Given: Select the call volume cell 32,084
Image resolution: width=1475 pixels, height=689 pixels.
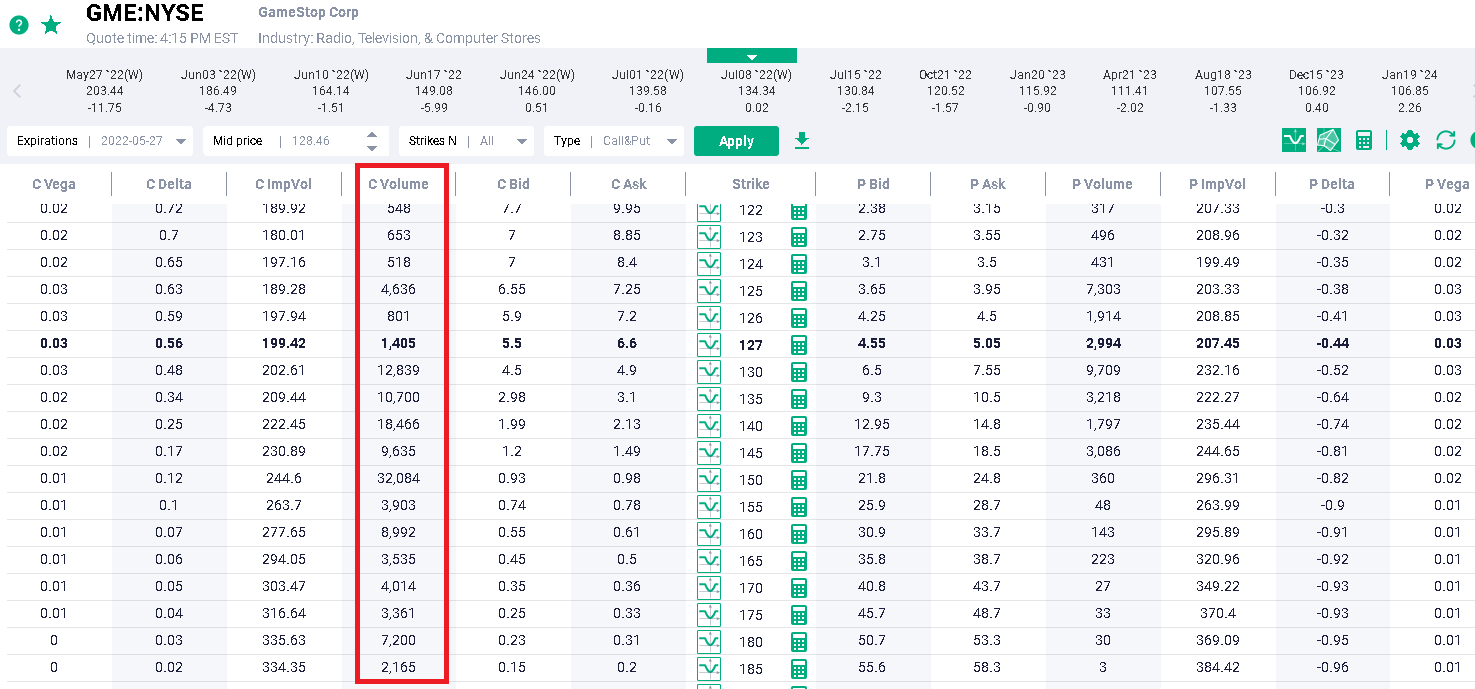Looking at the screenshot, I should (398, 478).
